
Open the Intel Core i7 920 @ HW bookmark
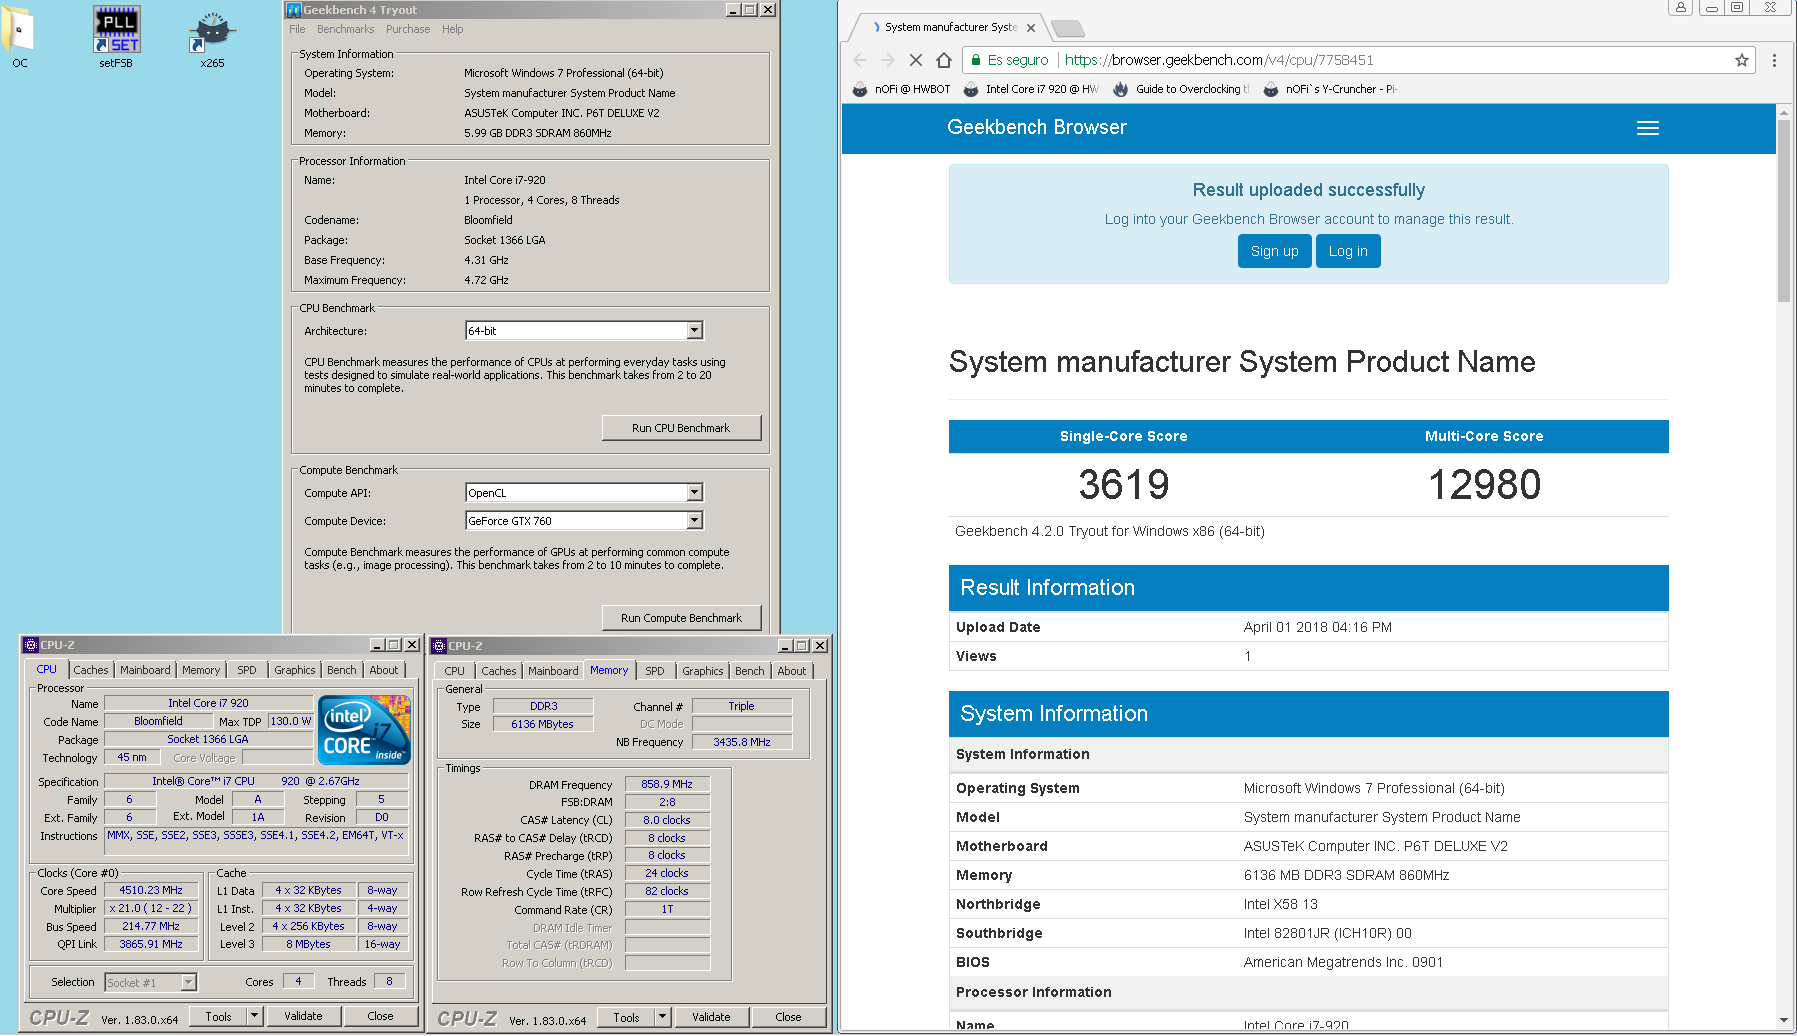(x=1031, y=89)
